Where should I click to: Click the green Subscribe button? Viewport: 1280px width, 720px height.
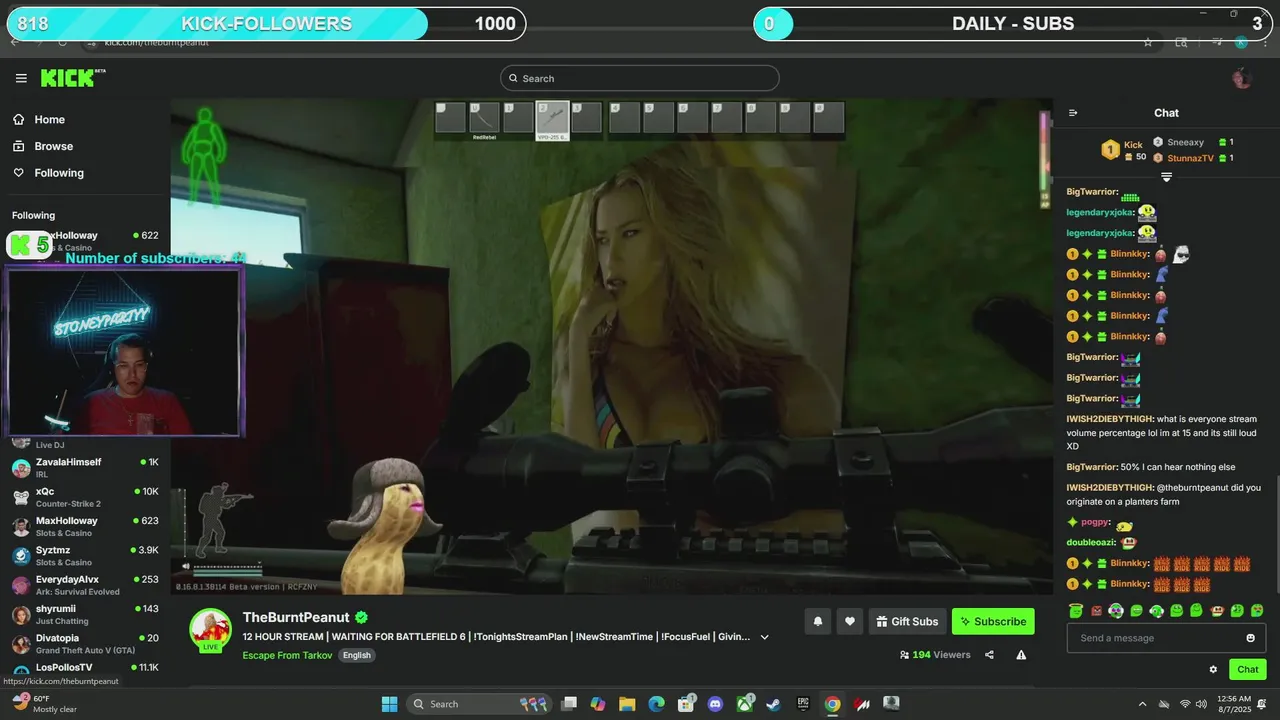pos(993,621)
